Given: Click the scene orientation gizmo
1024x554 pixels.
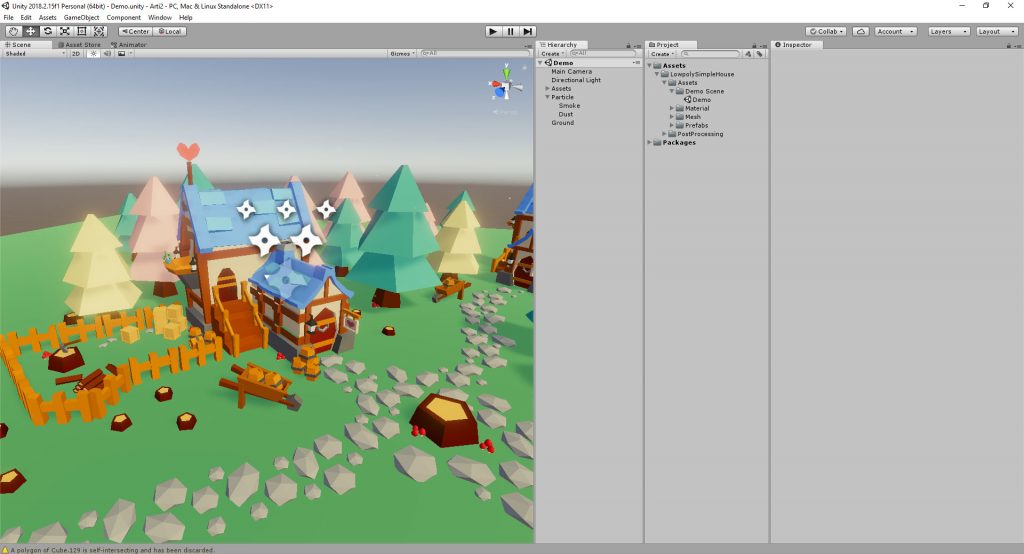Looking at the screenshot, I should click(x=505, y=83).
